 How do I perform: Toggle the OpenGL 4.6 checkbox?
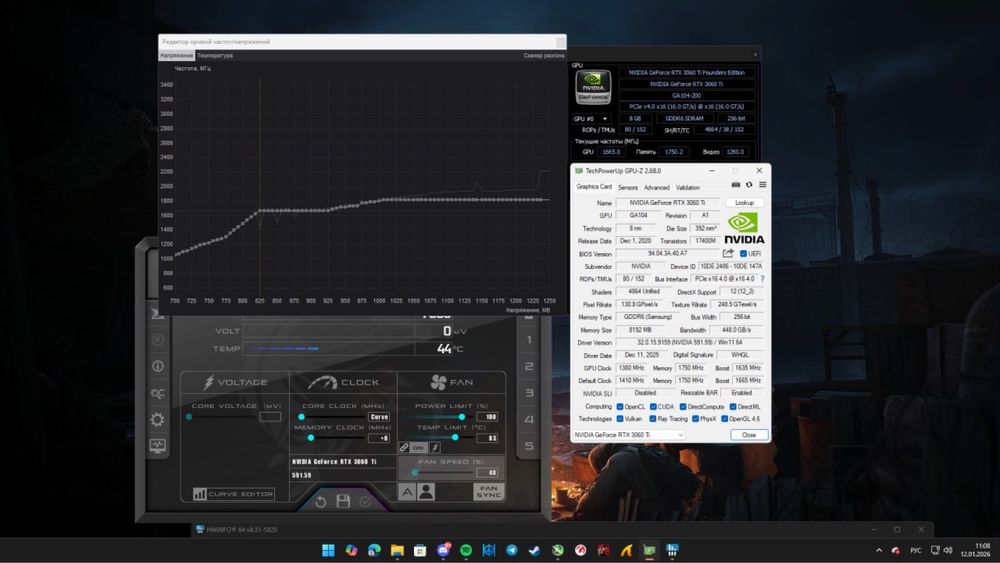724,419
